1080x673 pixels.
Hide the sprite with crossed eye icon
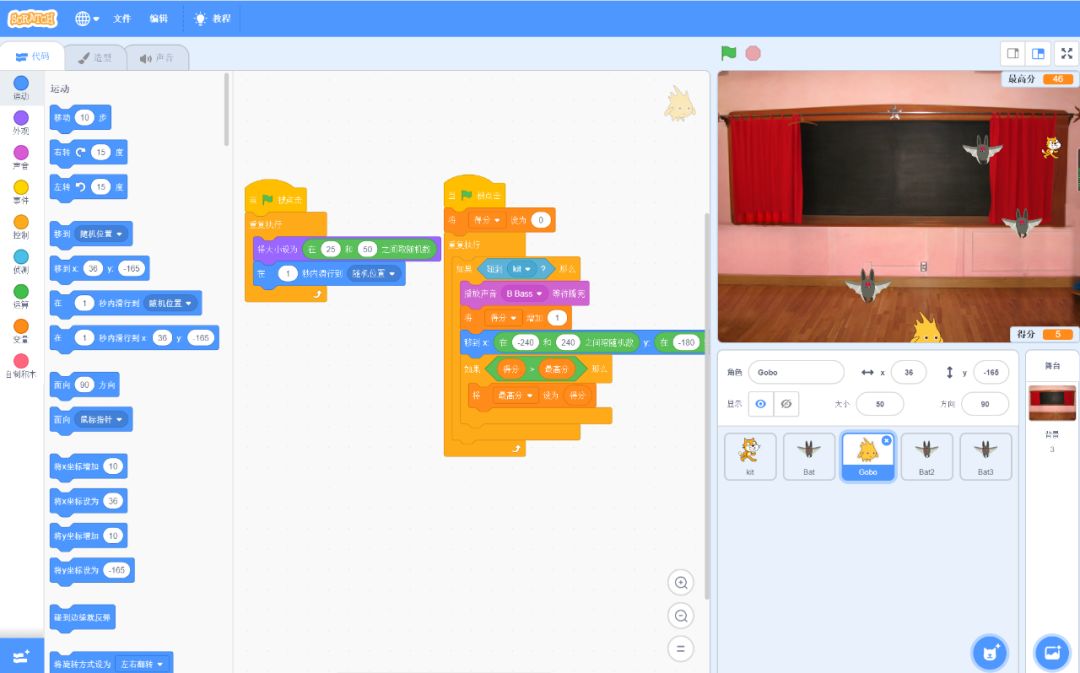click(786, 404)
